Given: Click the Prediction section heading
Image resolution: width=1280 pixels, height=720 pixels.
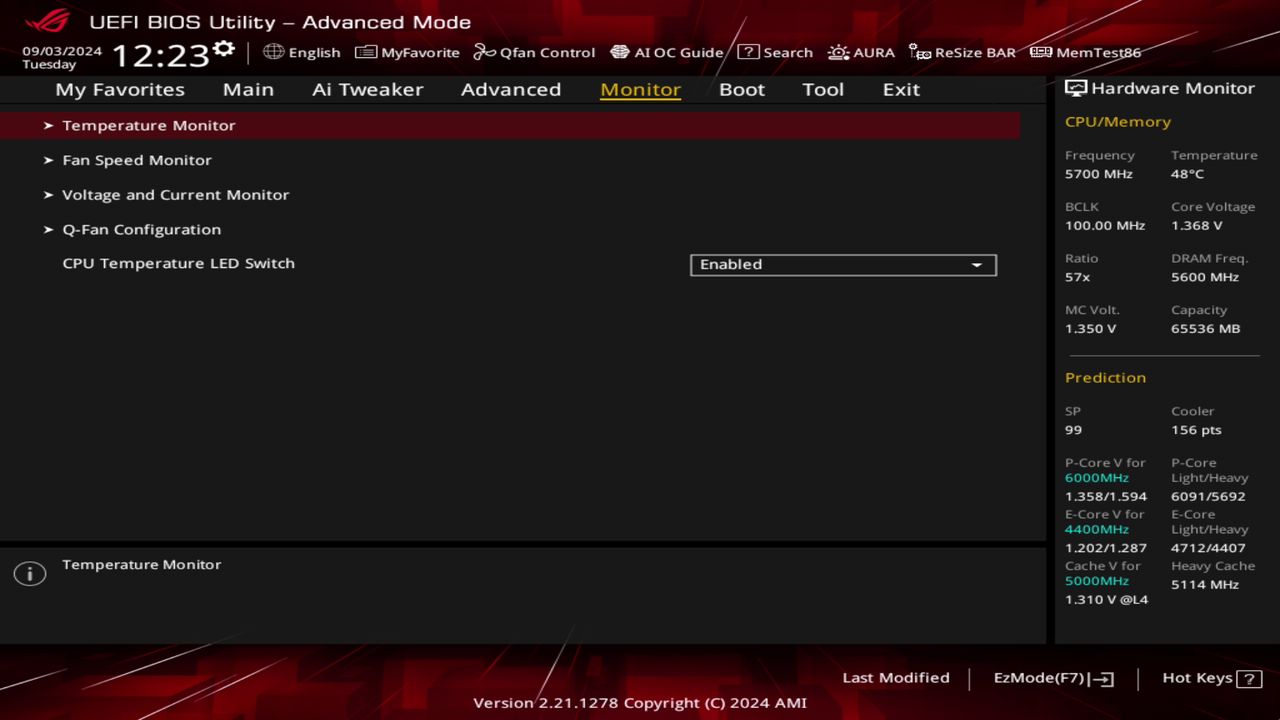Looking at the screenshot, I should 1105,378.
